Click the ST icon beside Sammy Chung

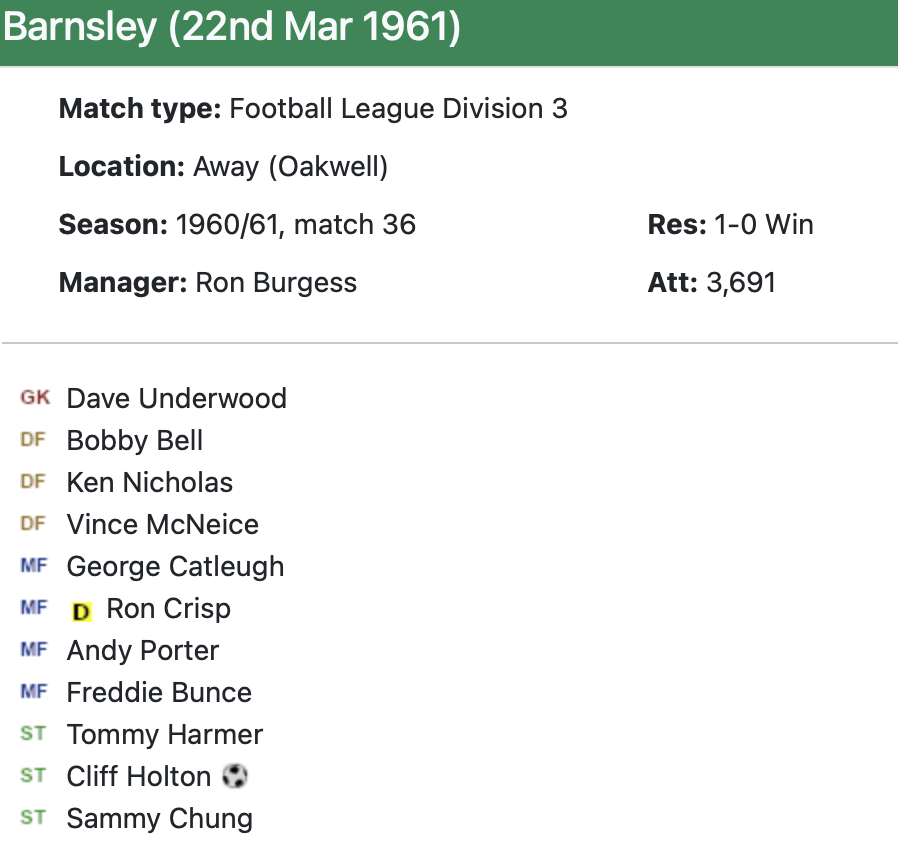(x=34, y=818)
